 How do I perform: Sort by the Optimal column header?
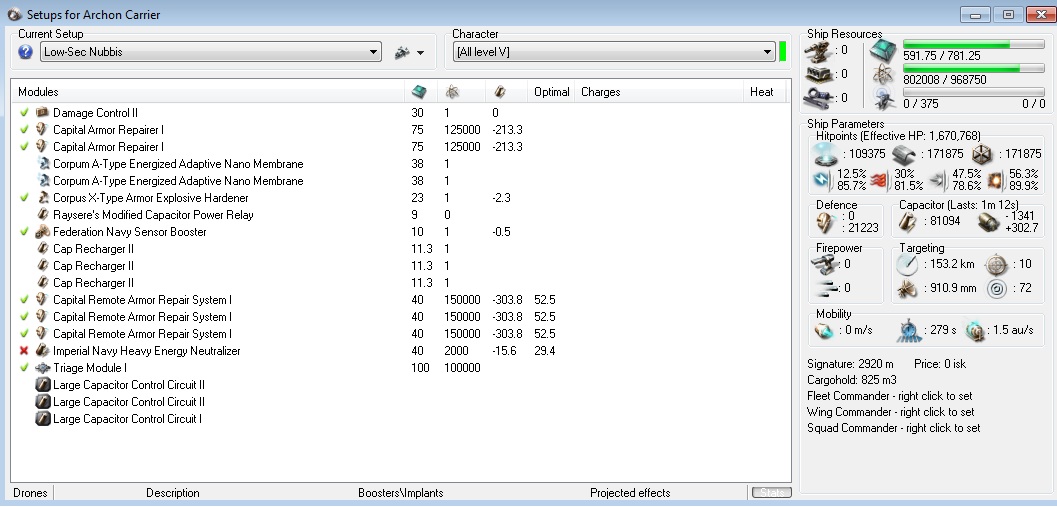coord(551,92)
